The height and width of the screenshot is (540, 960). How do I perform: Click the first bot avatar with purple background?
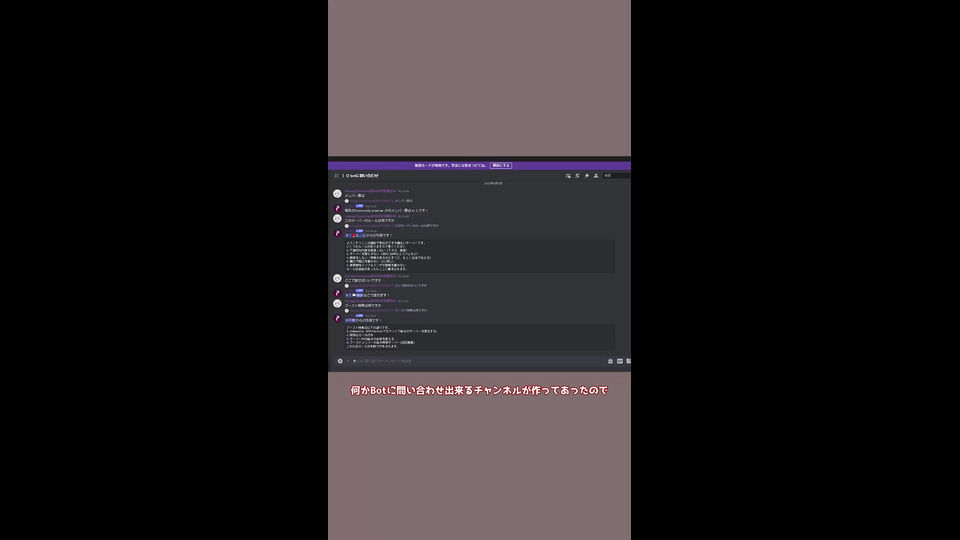[x=337, y=208]
